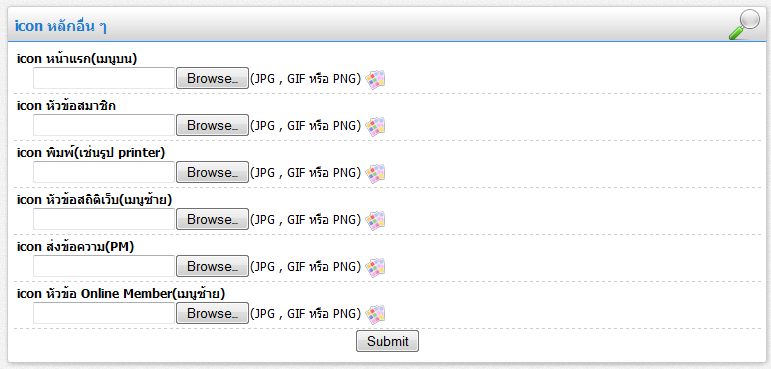Click the magnifying glass icon in header
The image size is (771, 369).
744,25
